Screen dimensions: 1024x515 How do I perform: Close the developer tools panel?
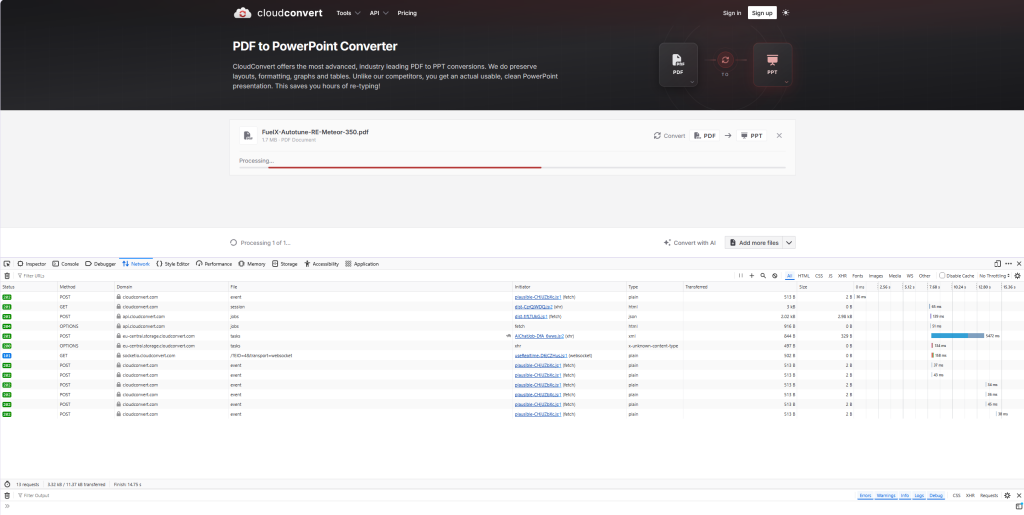coord(1019,264)
